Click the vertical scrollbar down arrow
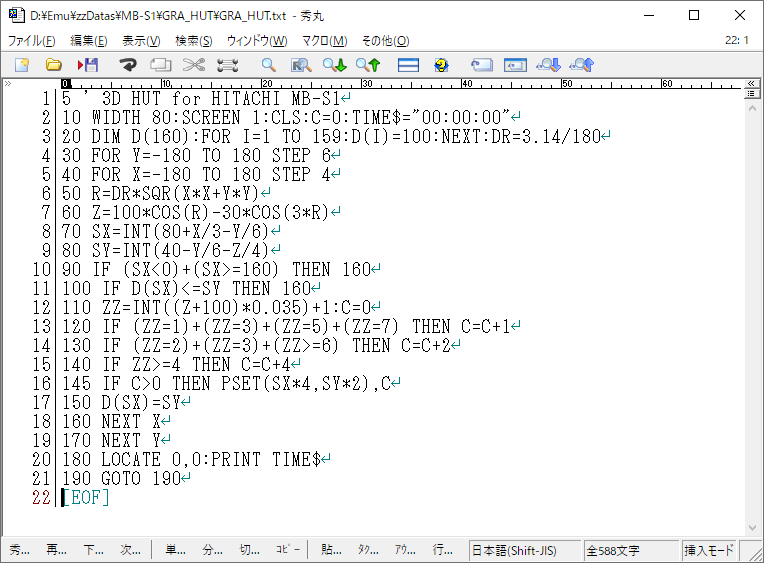The image size is (764, 563). pos(752,528)
